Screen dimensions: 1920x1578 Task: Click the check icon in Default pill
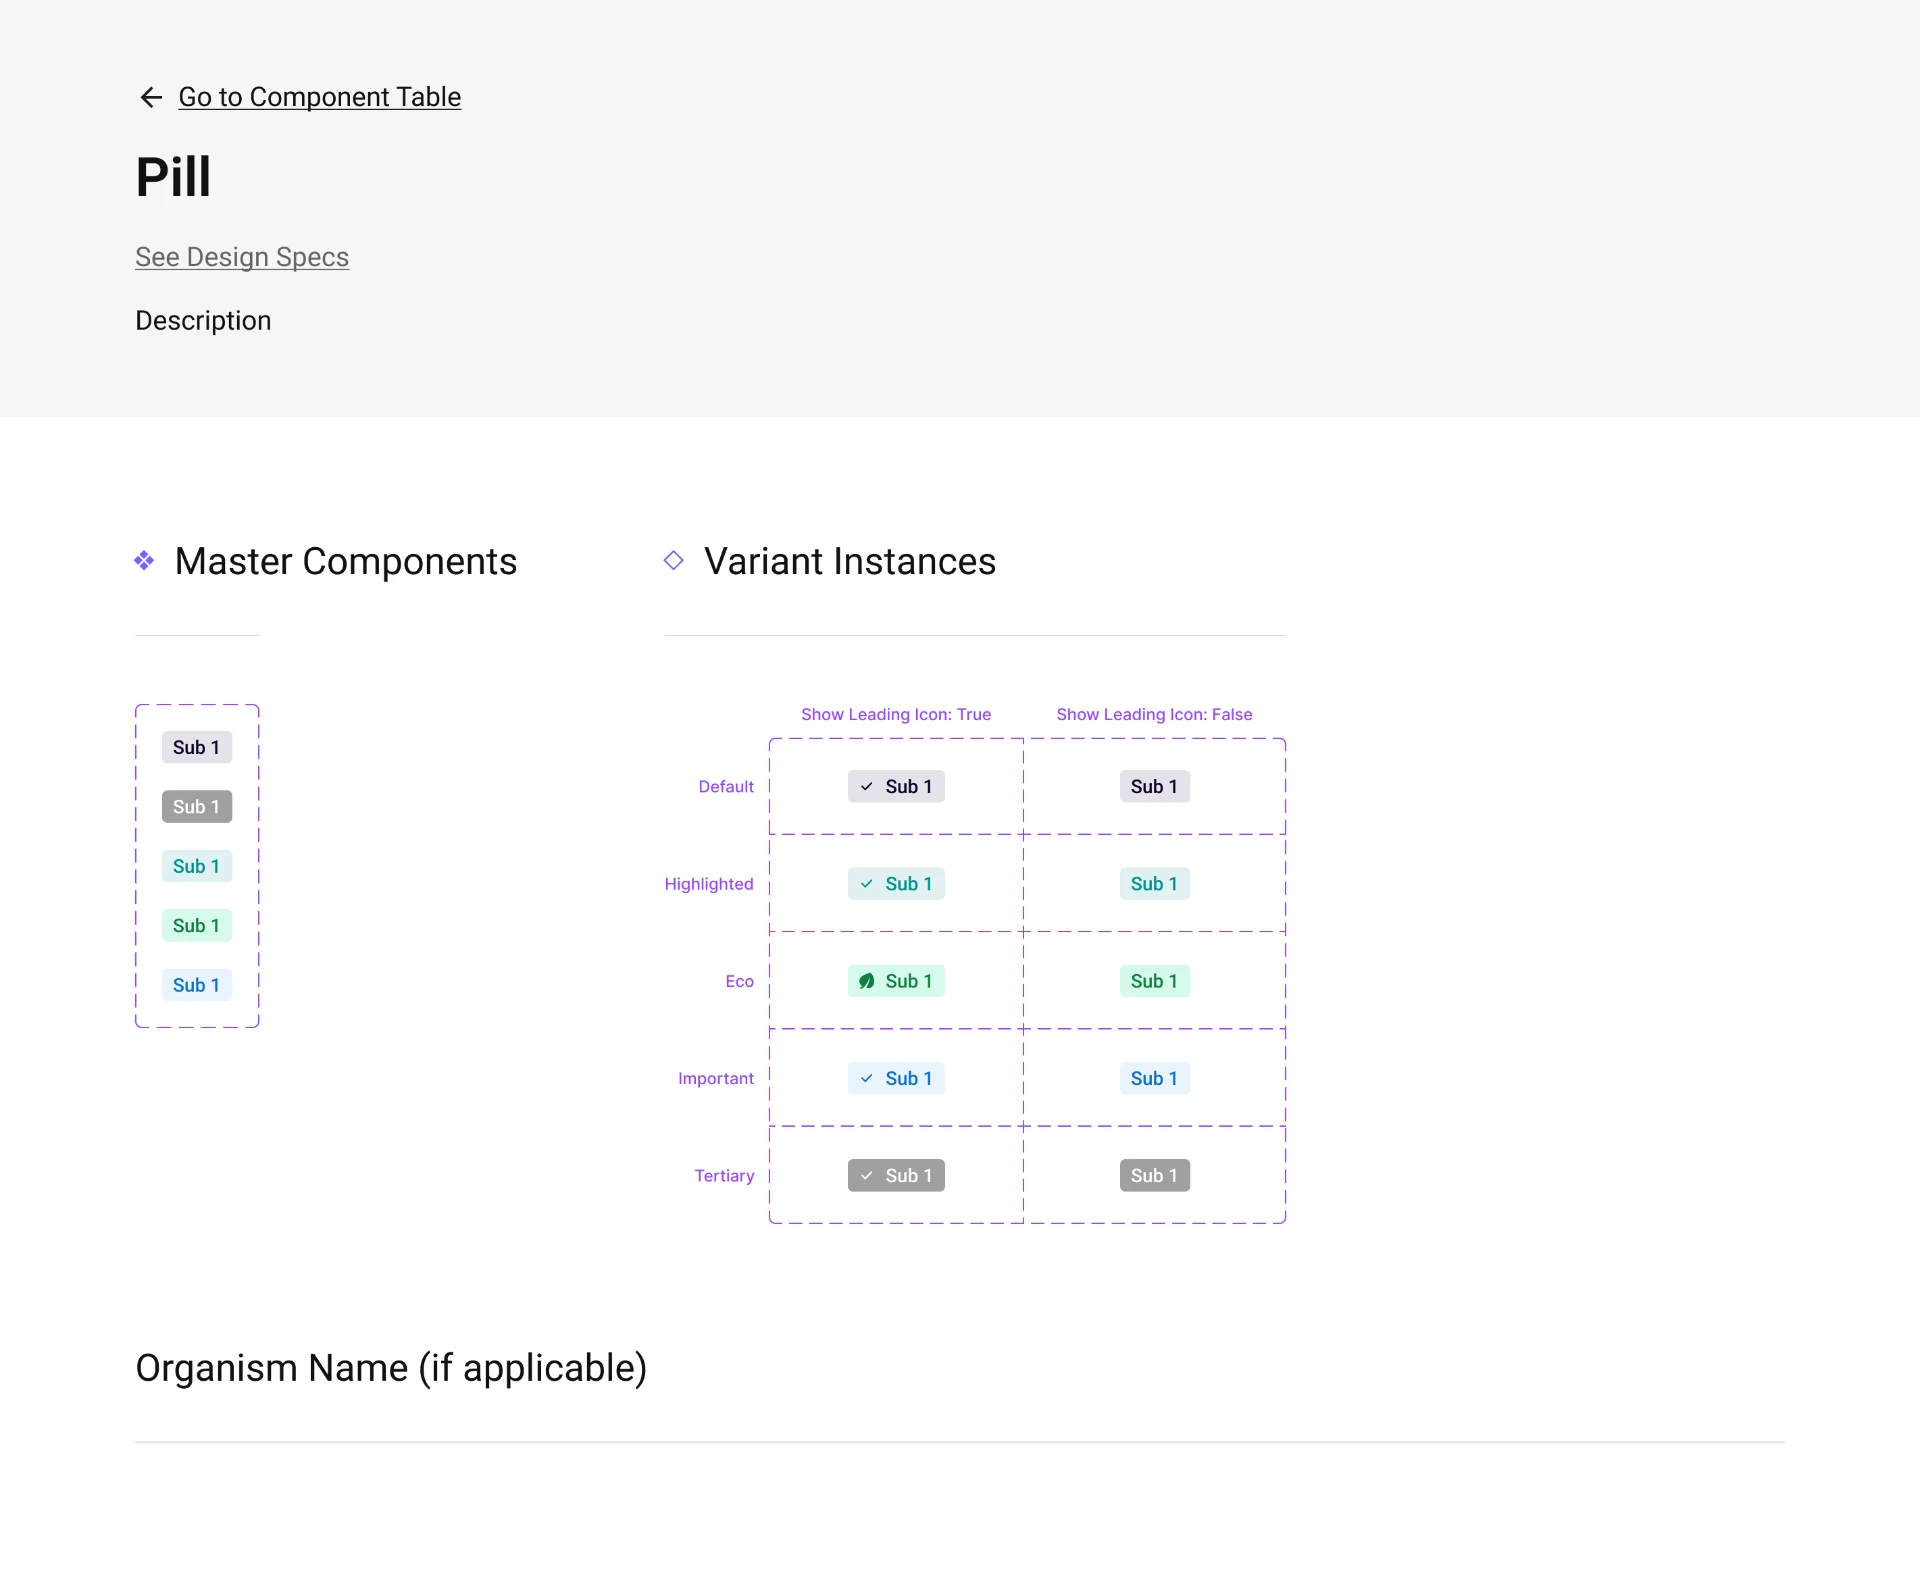867,787
